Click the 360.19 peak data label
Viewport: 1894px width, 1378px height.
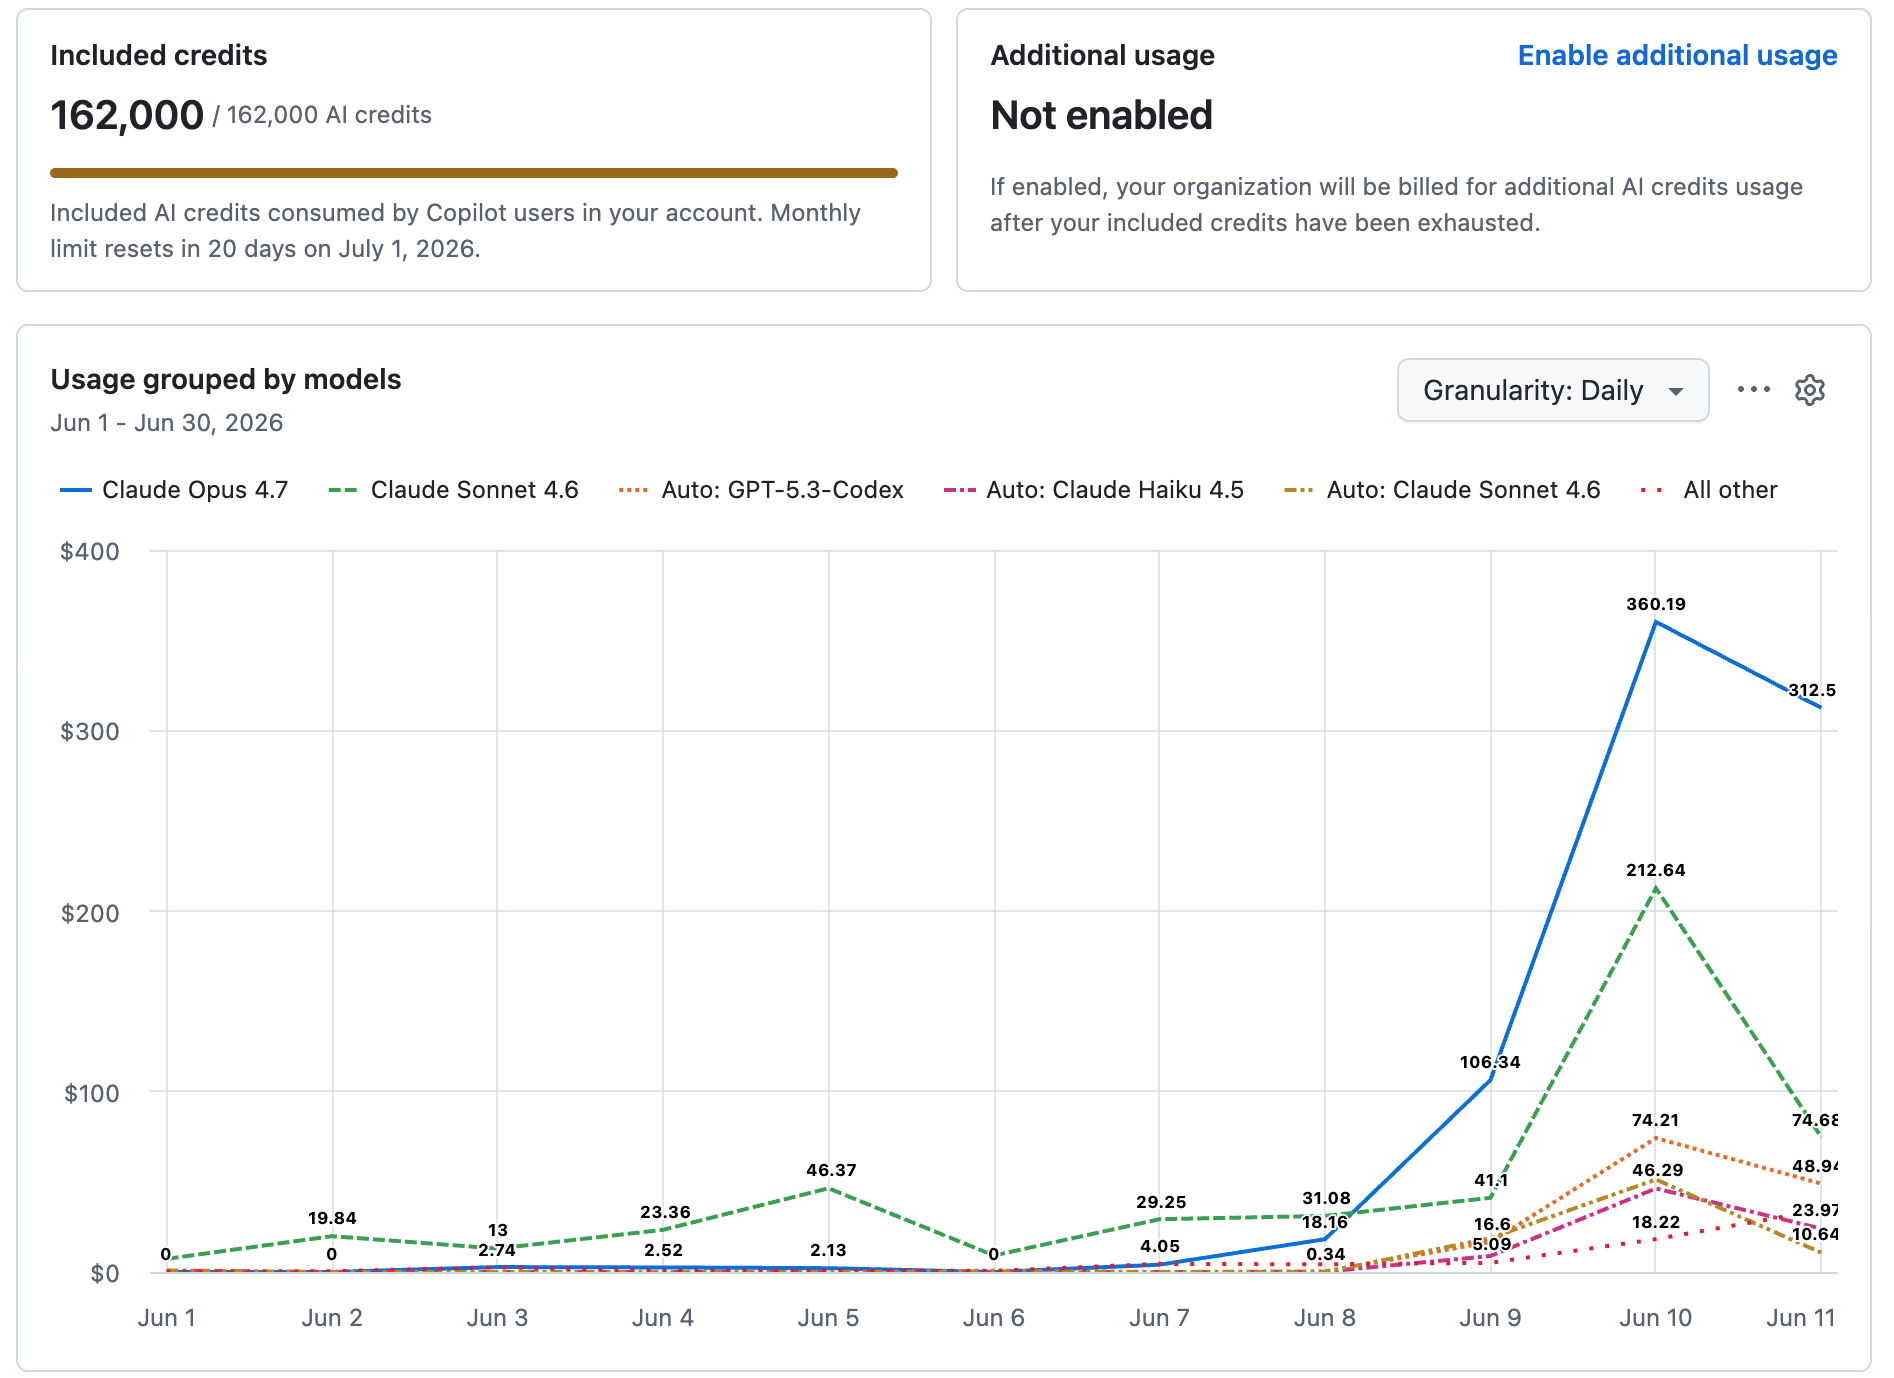(x=1656, y=604)
